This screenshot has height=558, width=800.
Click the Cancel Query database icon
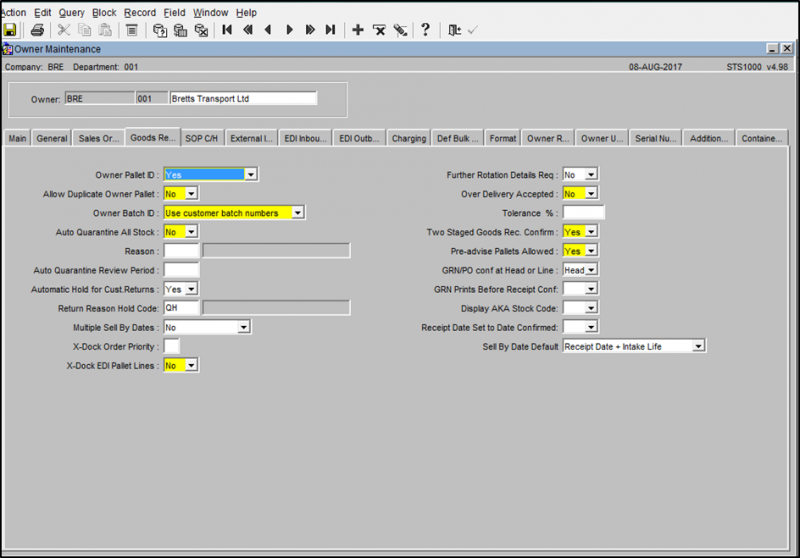click(x=201, y=30)
